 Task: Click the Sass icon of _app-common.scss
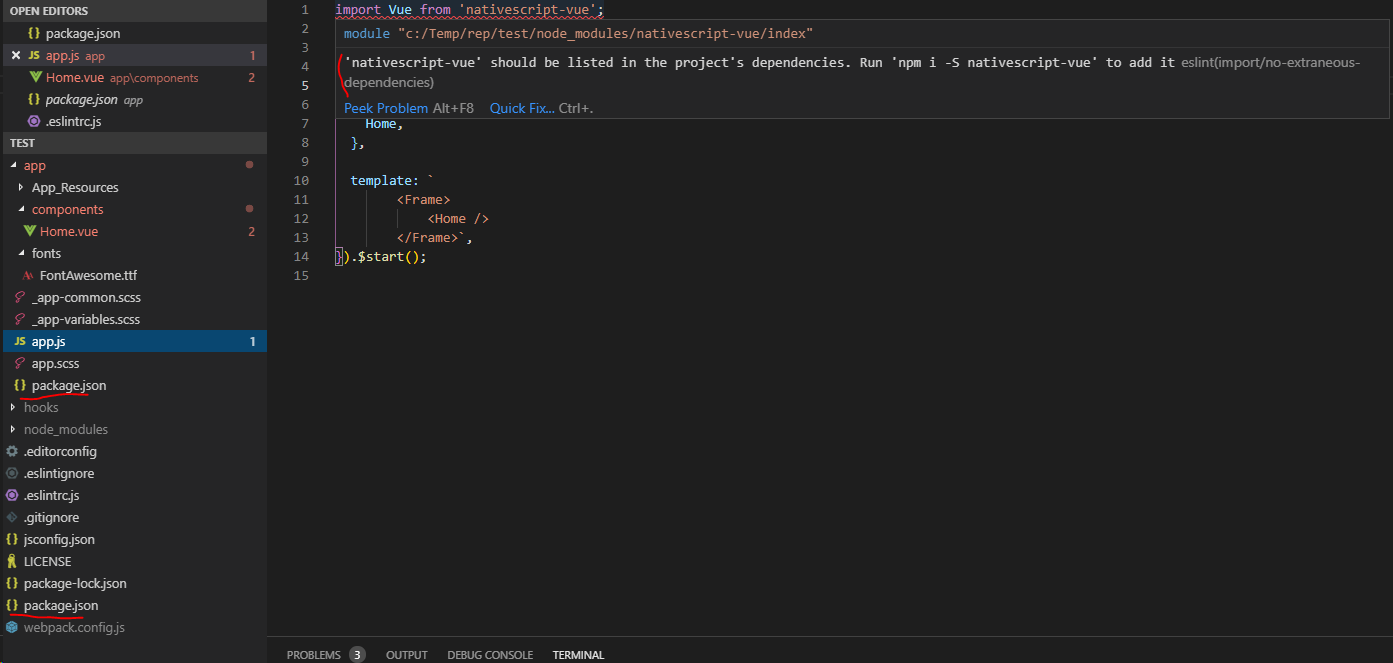pos(20,298)
